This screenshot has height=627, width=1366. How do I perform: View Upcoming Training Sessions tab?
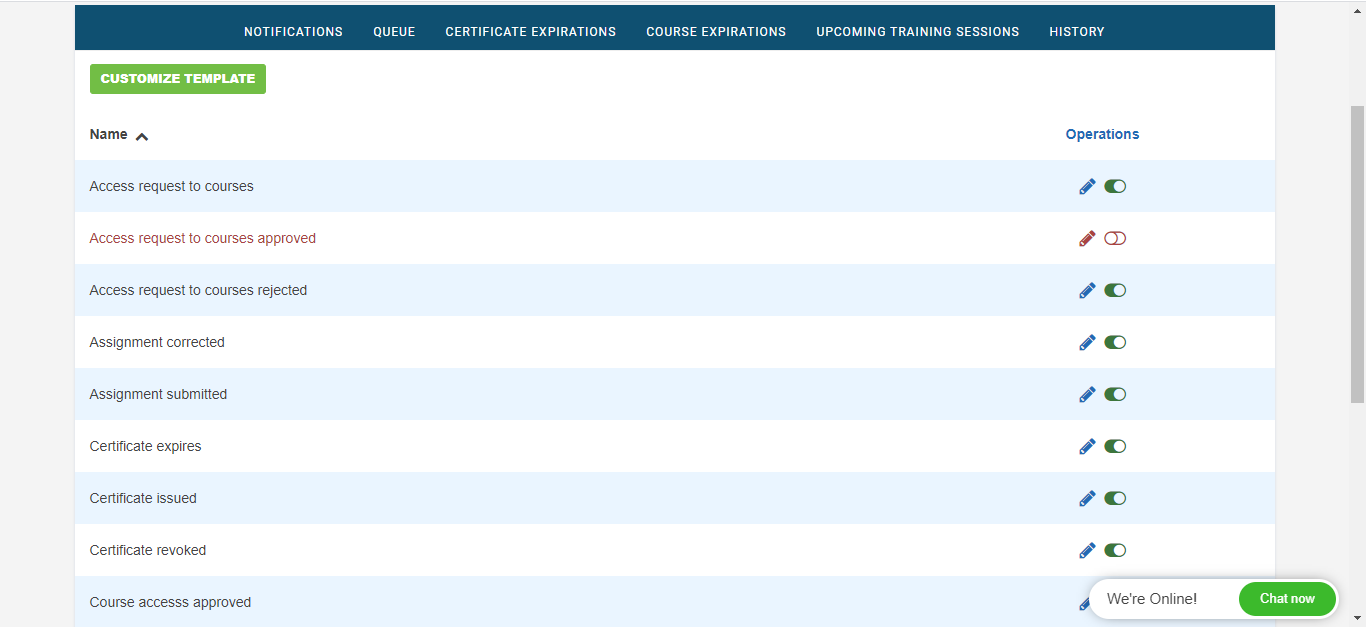[918, 31]
